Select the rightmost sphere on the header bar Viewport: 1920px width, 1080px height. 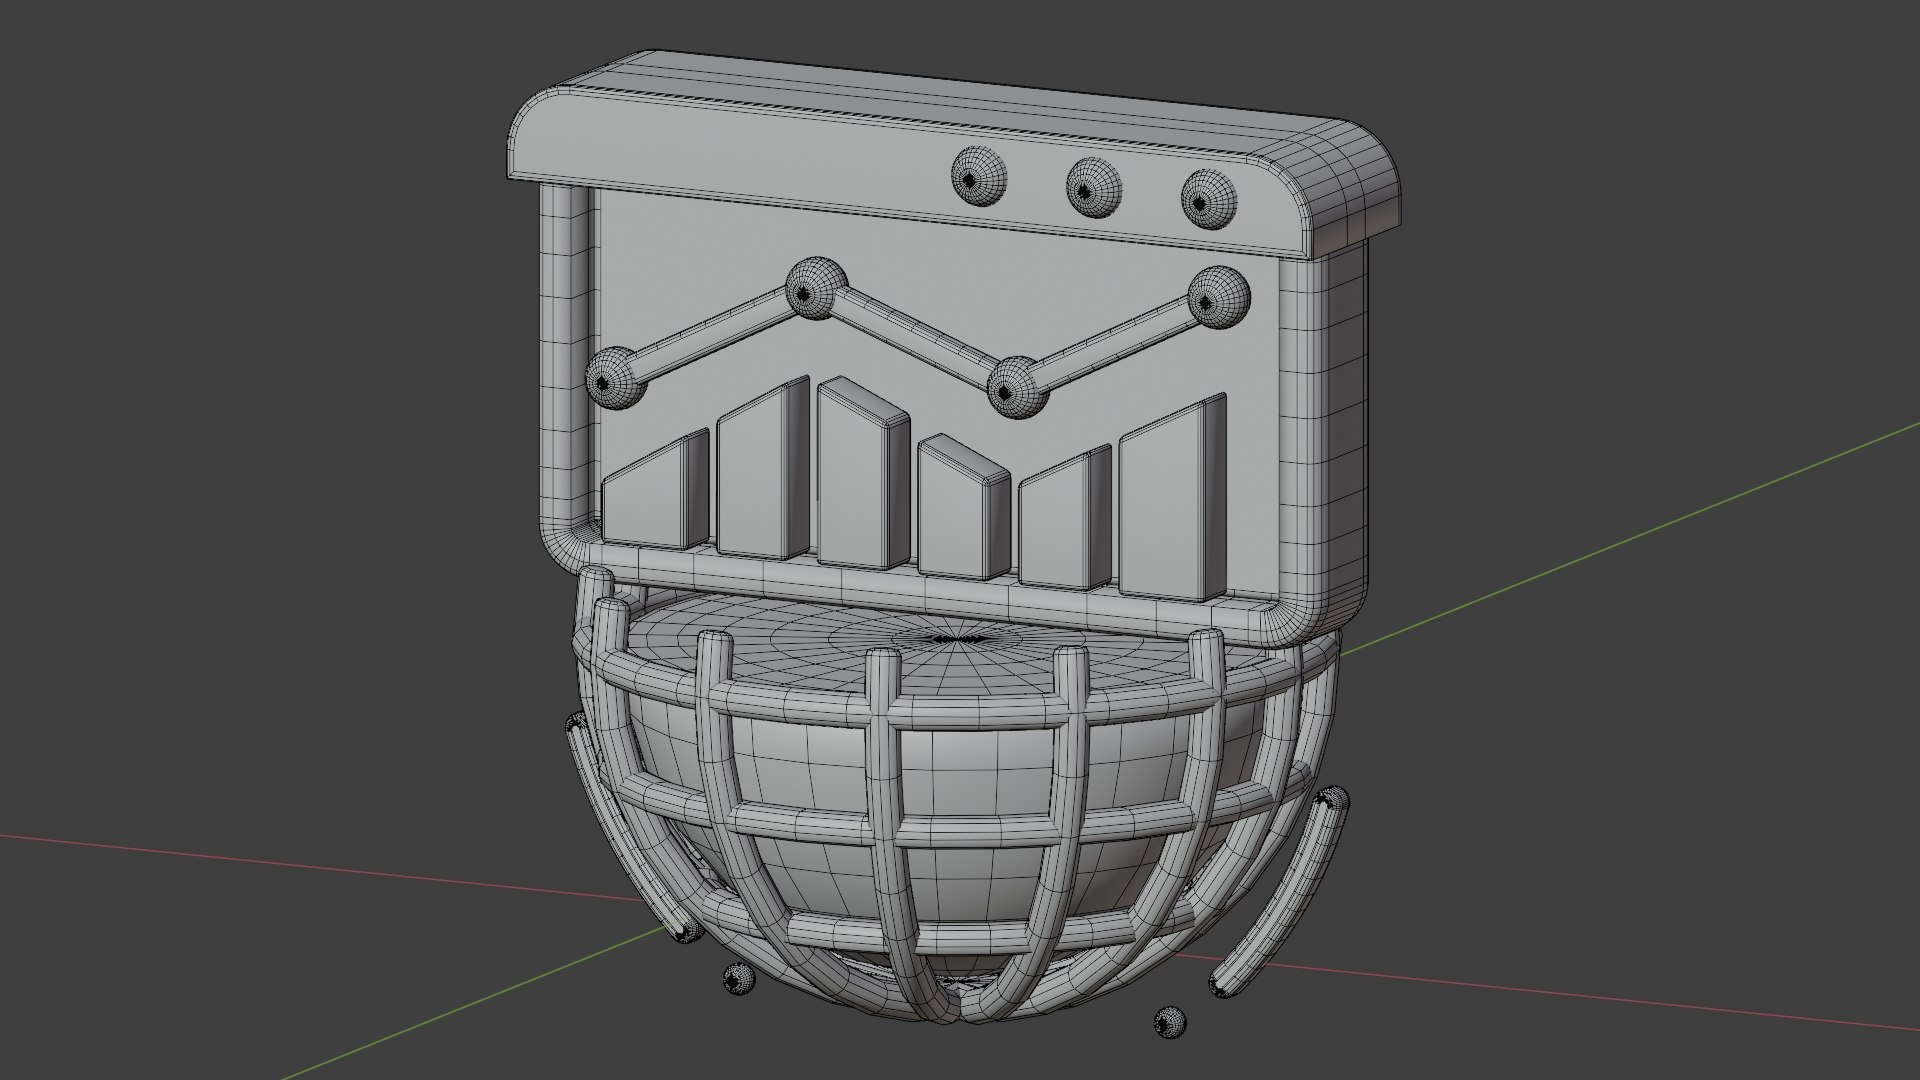pos(1209,198)
